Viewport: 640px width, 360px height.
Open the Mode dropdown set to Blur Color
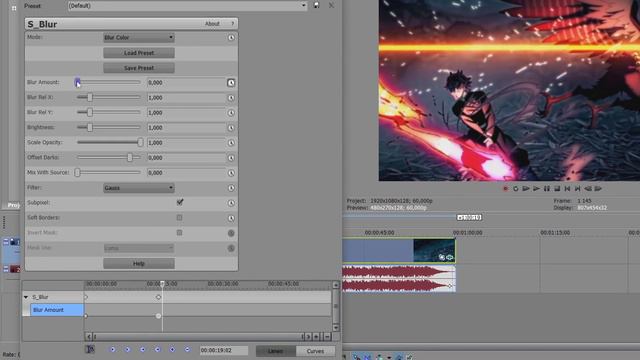click(x=139, y=38)
